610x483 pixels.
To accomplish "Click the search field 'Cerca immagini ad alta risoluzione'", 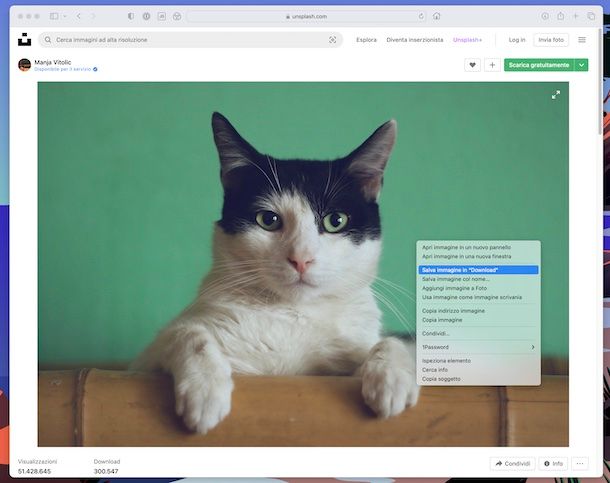I will (x=191, y=40).
